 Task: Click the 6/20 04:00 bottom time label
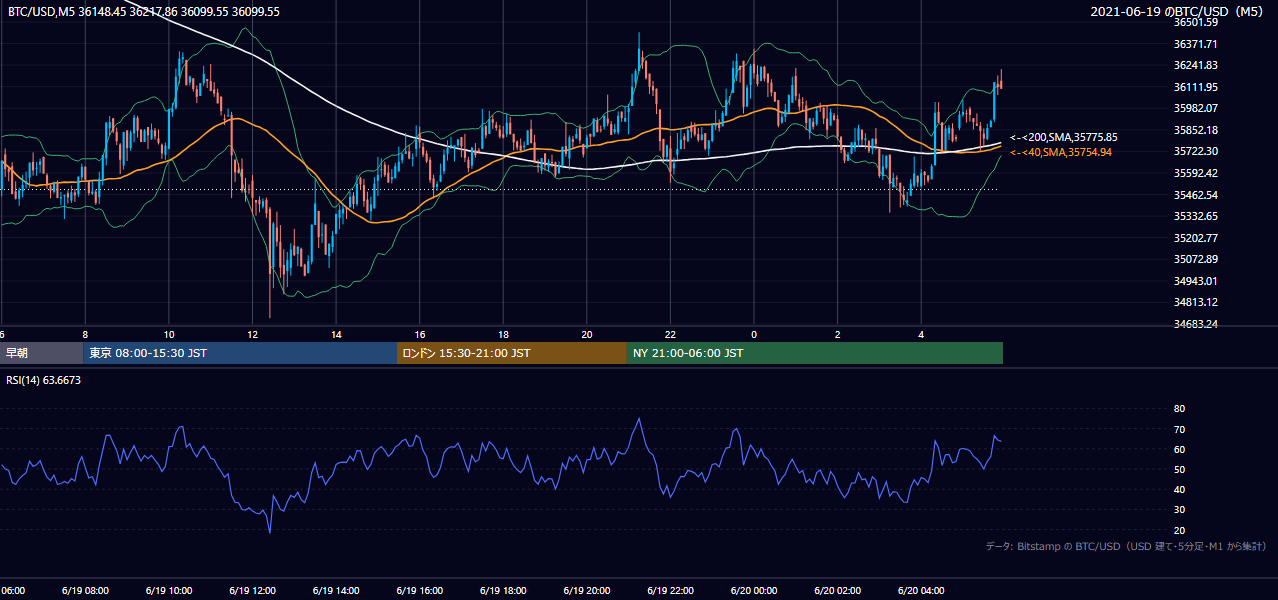tap(921, 590)
